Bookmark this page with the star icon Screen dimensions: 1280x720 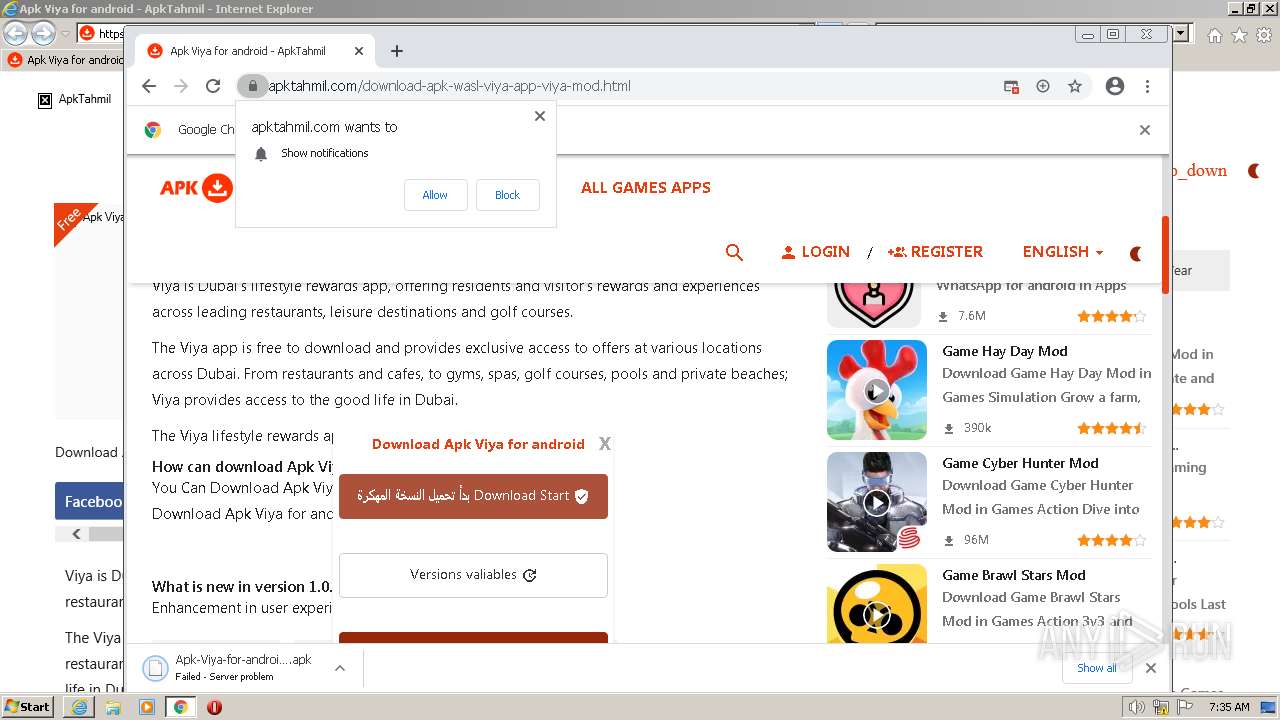point(1075,86)
